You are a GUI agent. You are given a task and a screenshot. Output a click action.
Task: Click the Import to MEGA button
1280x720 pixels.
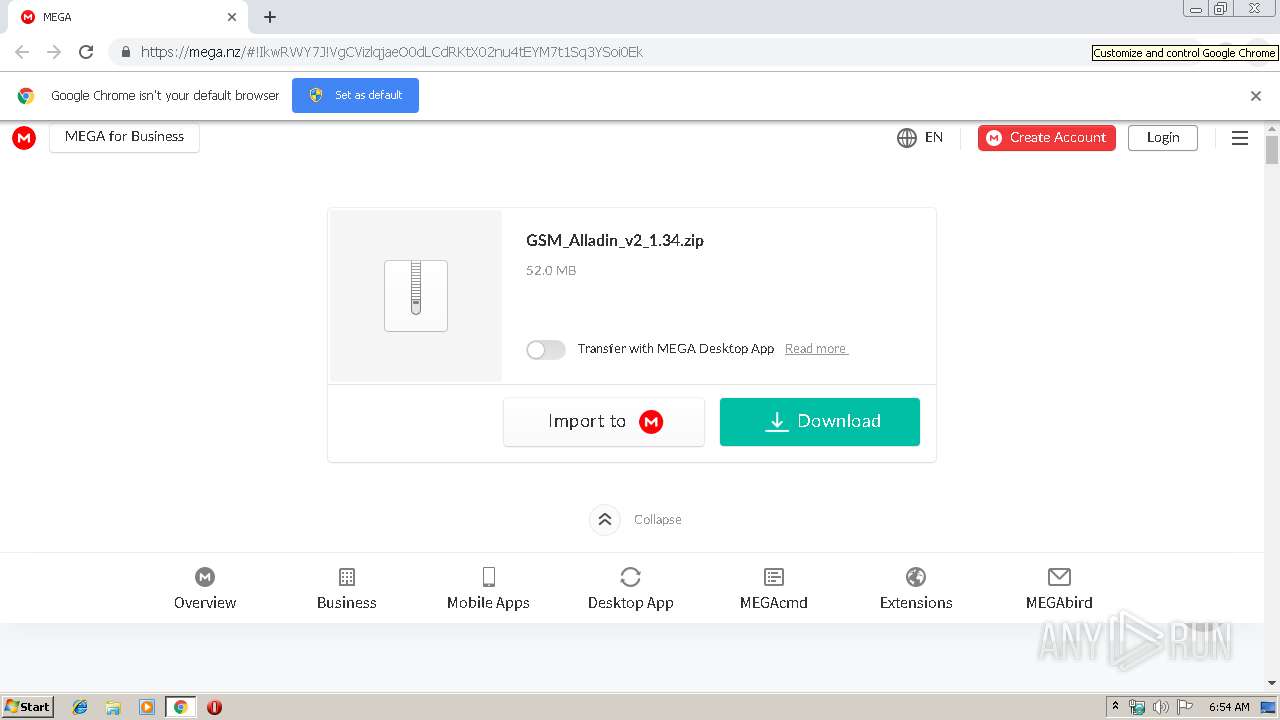604,422
